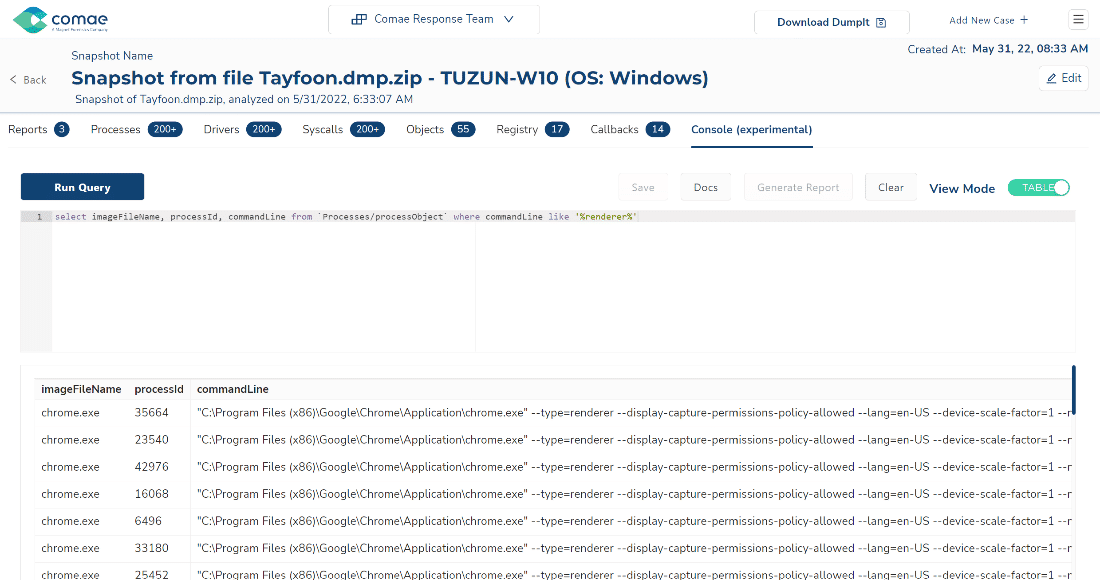Open the Drivers tab
This screenshot has height=580, width=1100.
click(243, 129)
